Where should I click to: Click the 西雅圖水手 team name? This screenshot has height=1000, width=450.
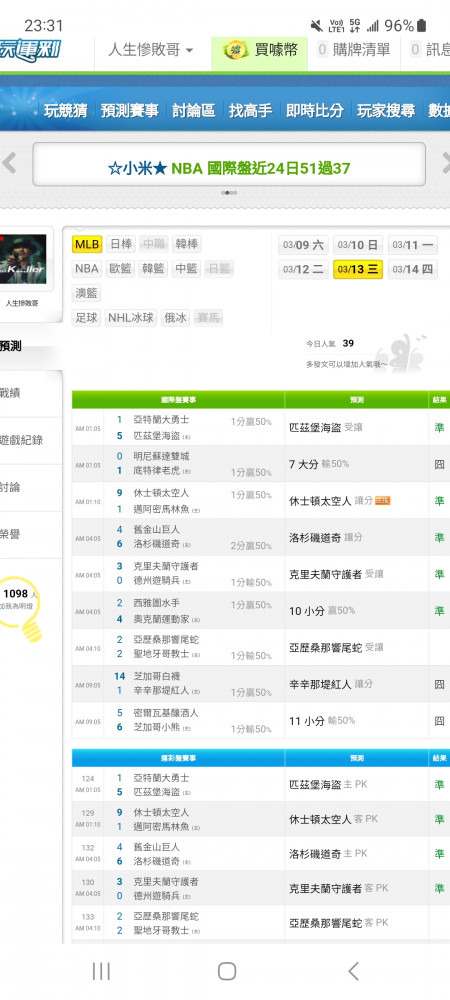click(x=156, y=603)
